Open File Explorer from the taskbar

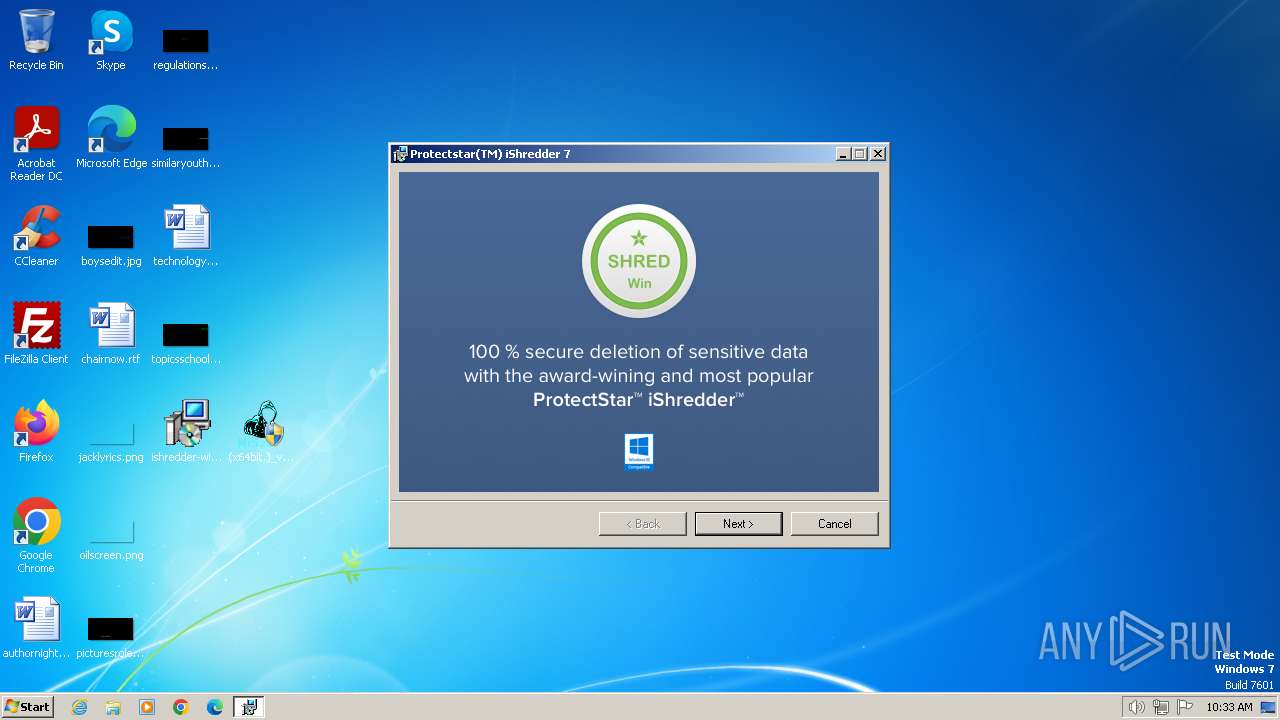tap(113, 707)
